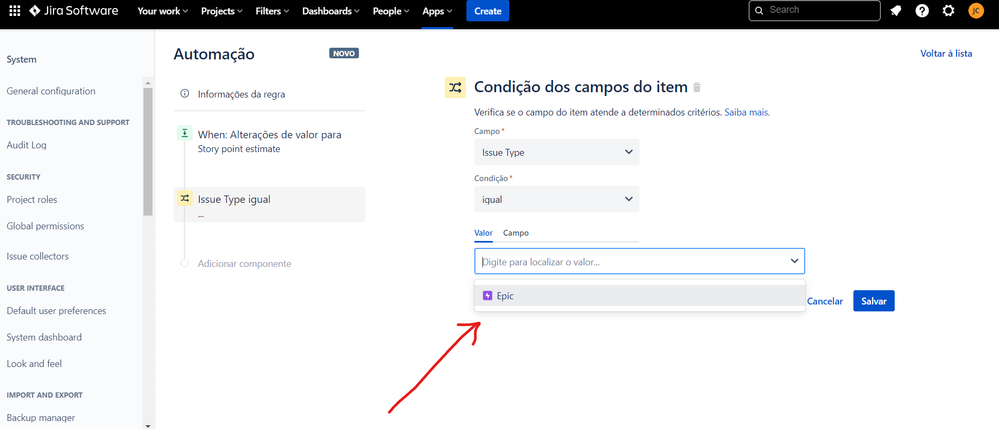Expand the 'igual' condition dropdown
The height and width of the screenshot is (429, 999).
tap(556, 199)
